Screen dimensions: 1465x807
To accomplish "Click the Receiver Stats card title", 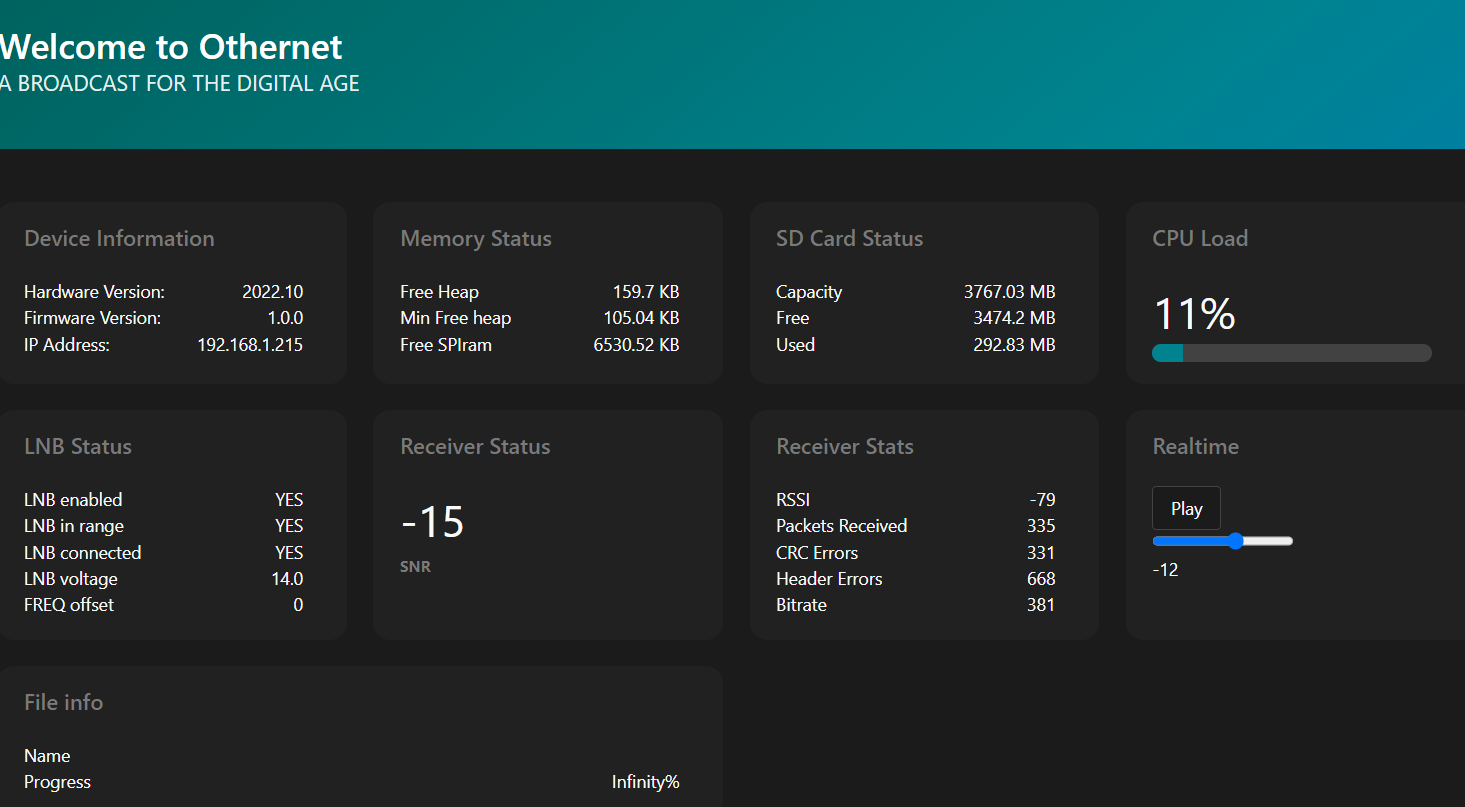I will point(845,446).
